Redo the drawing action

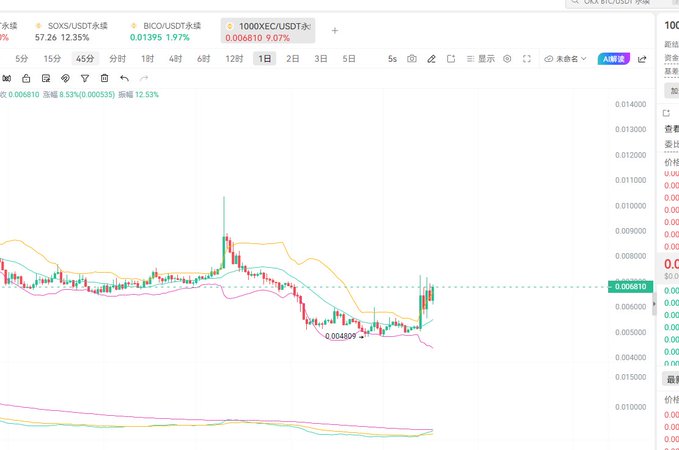(x=144, y=78)
